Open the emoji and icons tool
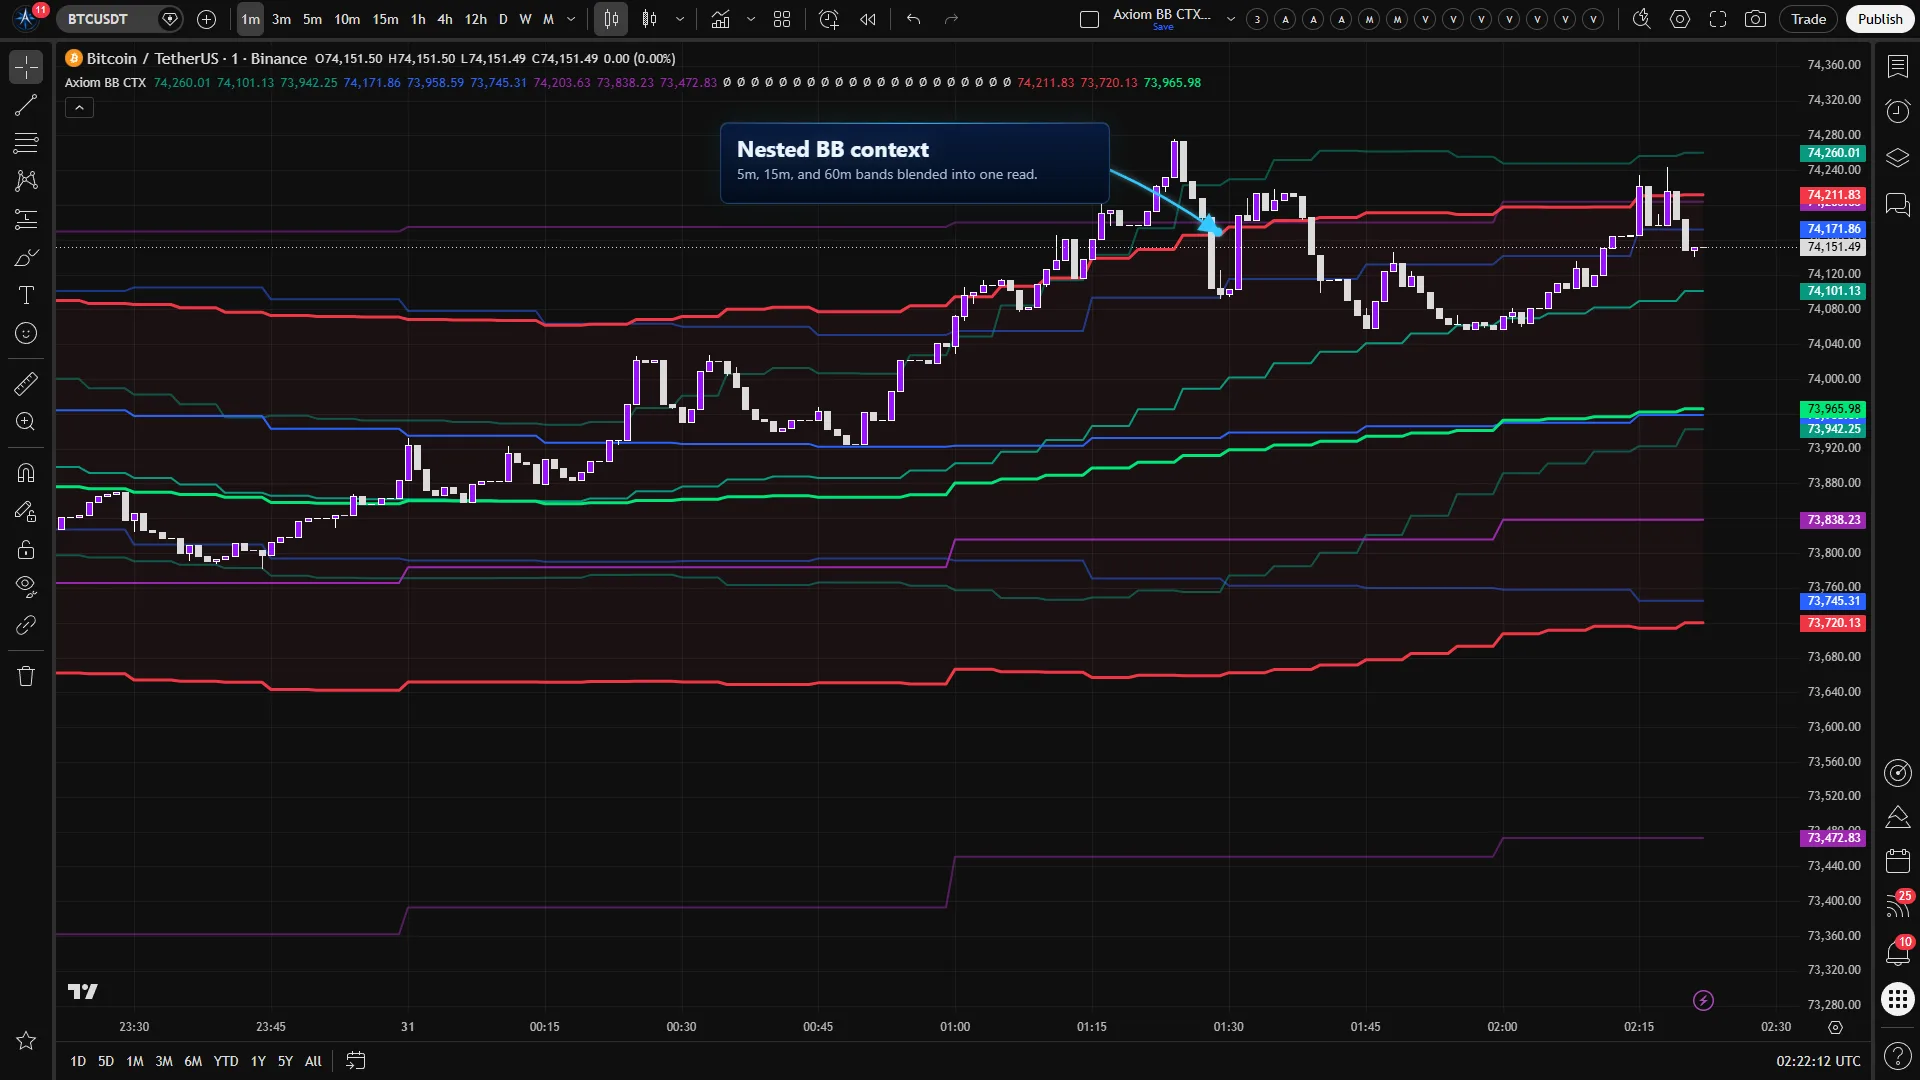This screenshot has width=1920, height=1080. pyautogui.click(x=26, y=333)
